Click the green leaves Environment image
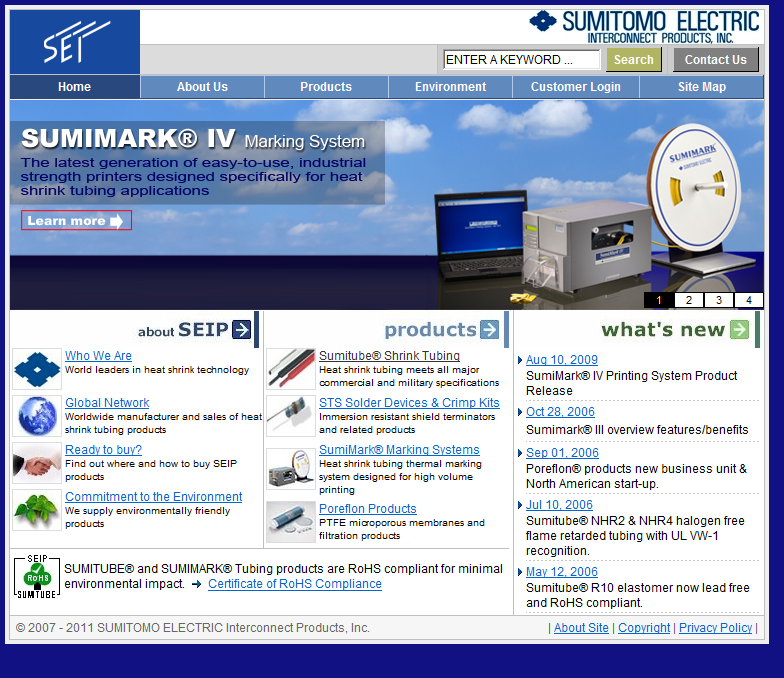 pyautogui.click(x=37, y=510)
